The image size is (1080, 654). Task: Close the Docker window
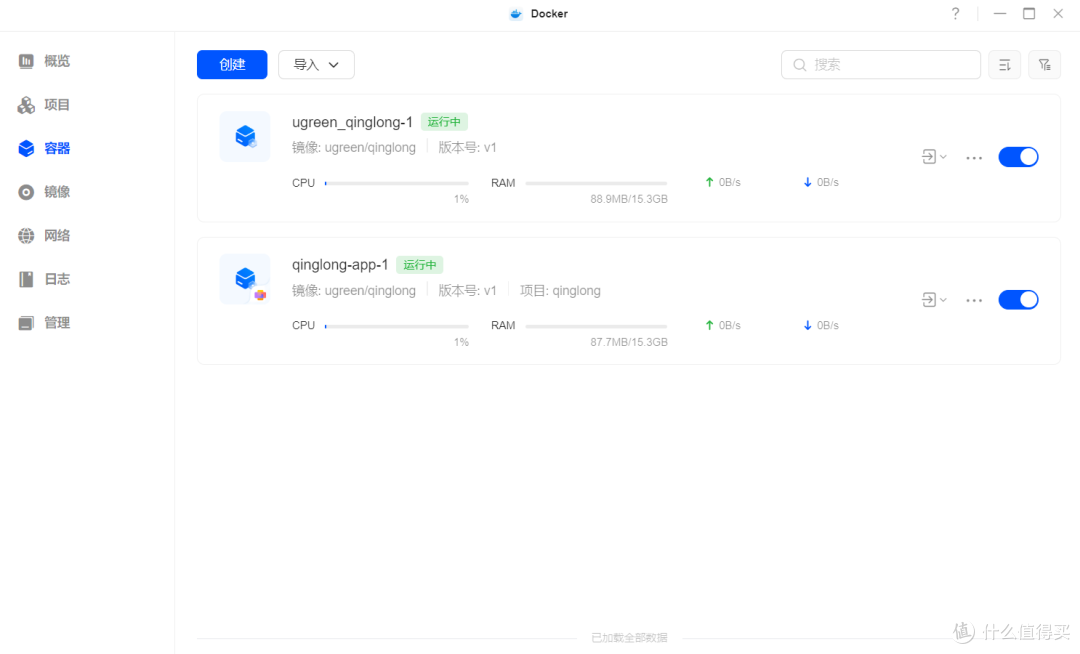point(1058,14)
